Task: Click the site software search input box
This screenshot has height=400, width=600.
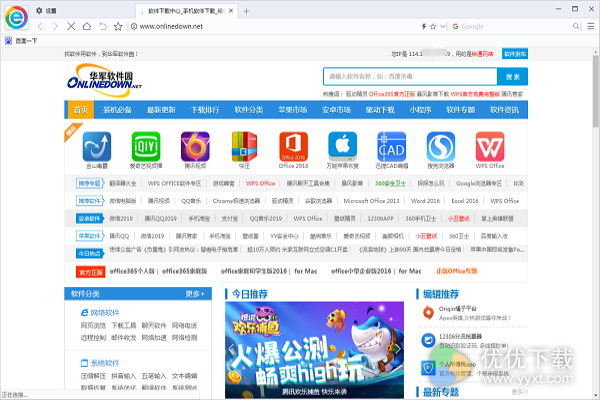Action: 410,77
